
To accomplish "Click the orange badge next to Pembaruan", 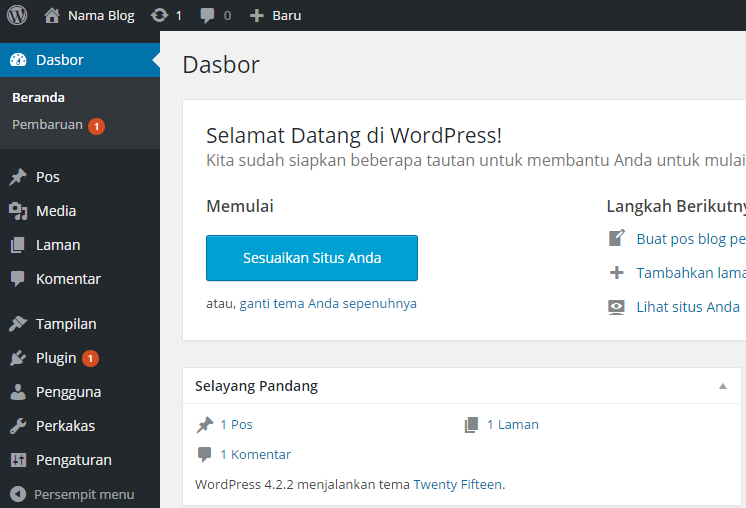I will pos(97,126).
